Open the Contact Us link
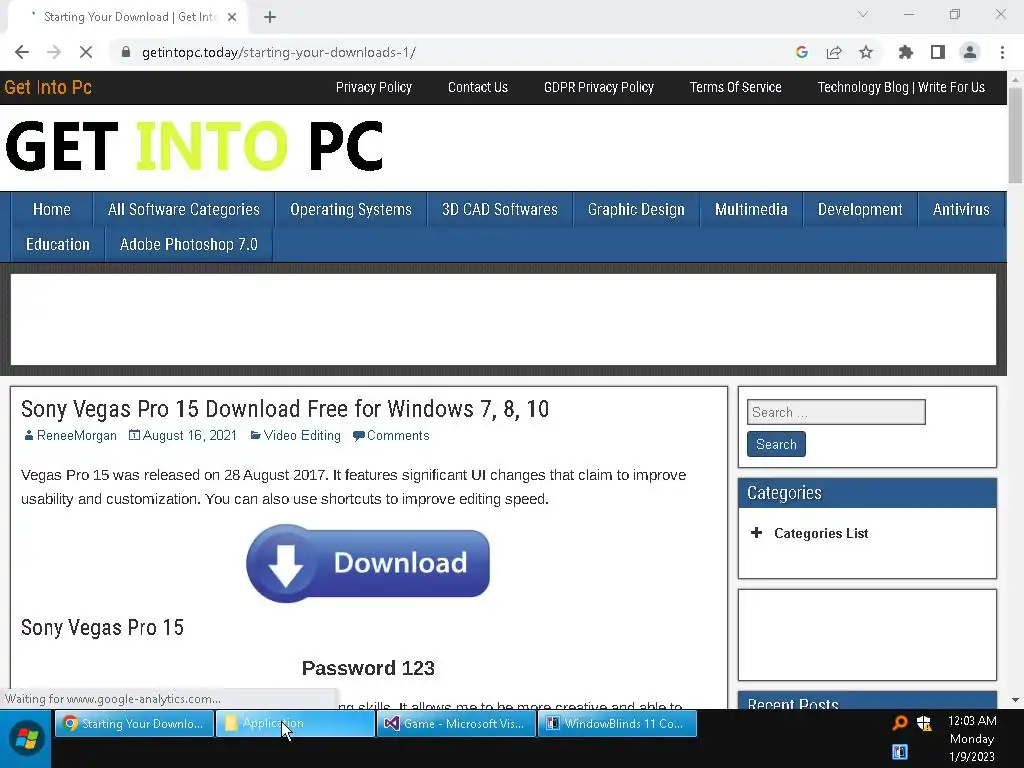 pyautogui.click(x=477, y=88)
